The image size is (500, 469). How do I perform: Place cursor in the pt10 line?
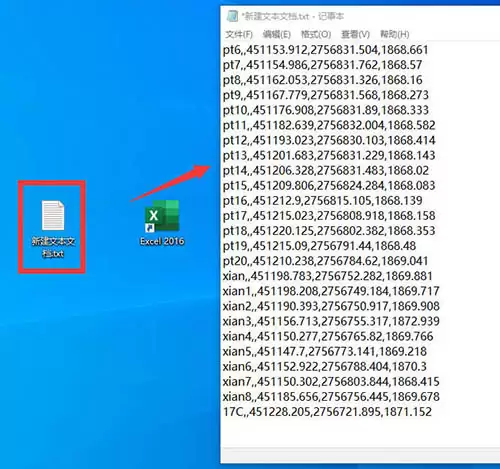click(x=326, y=110)
